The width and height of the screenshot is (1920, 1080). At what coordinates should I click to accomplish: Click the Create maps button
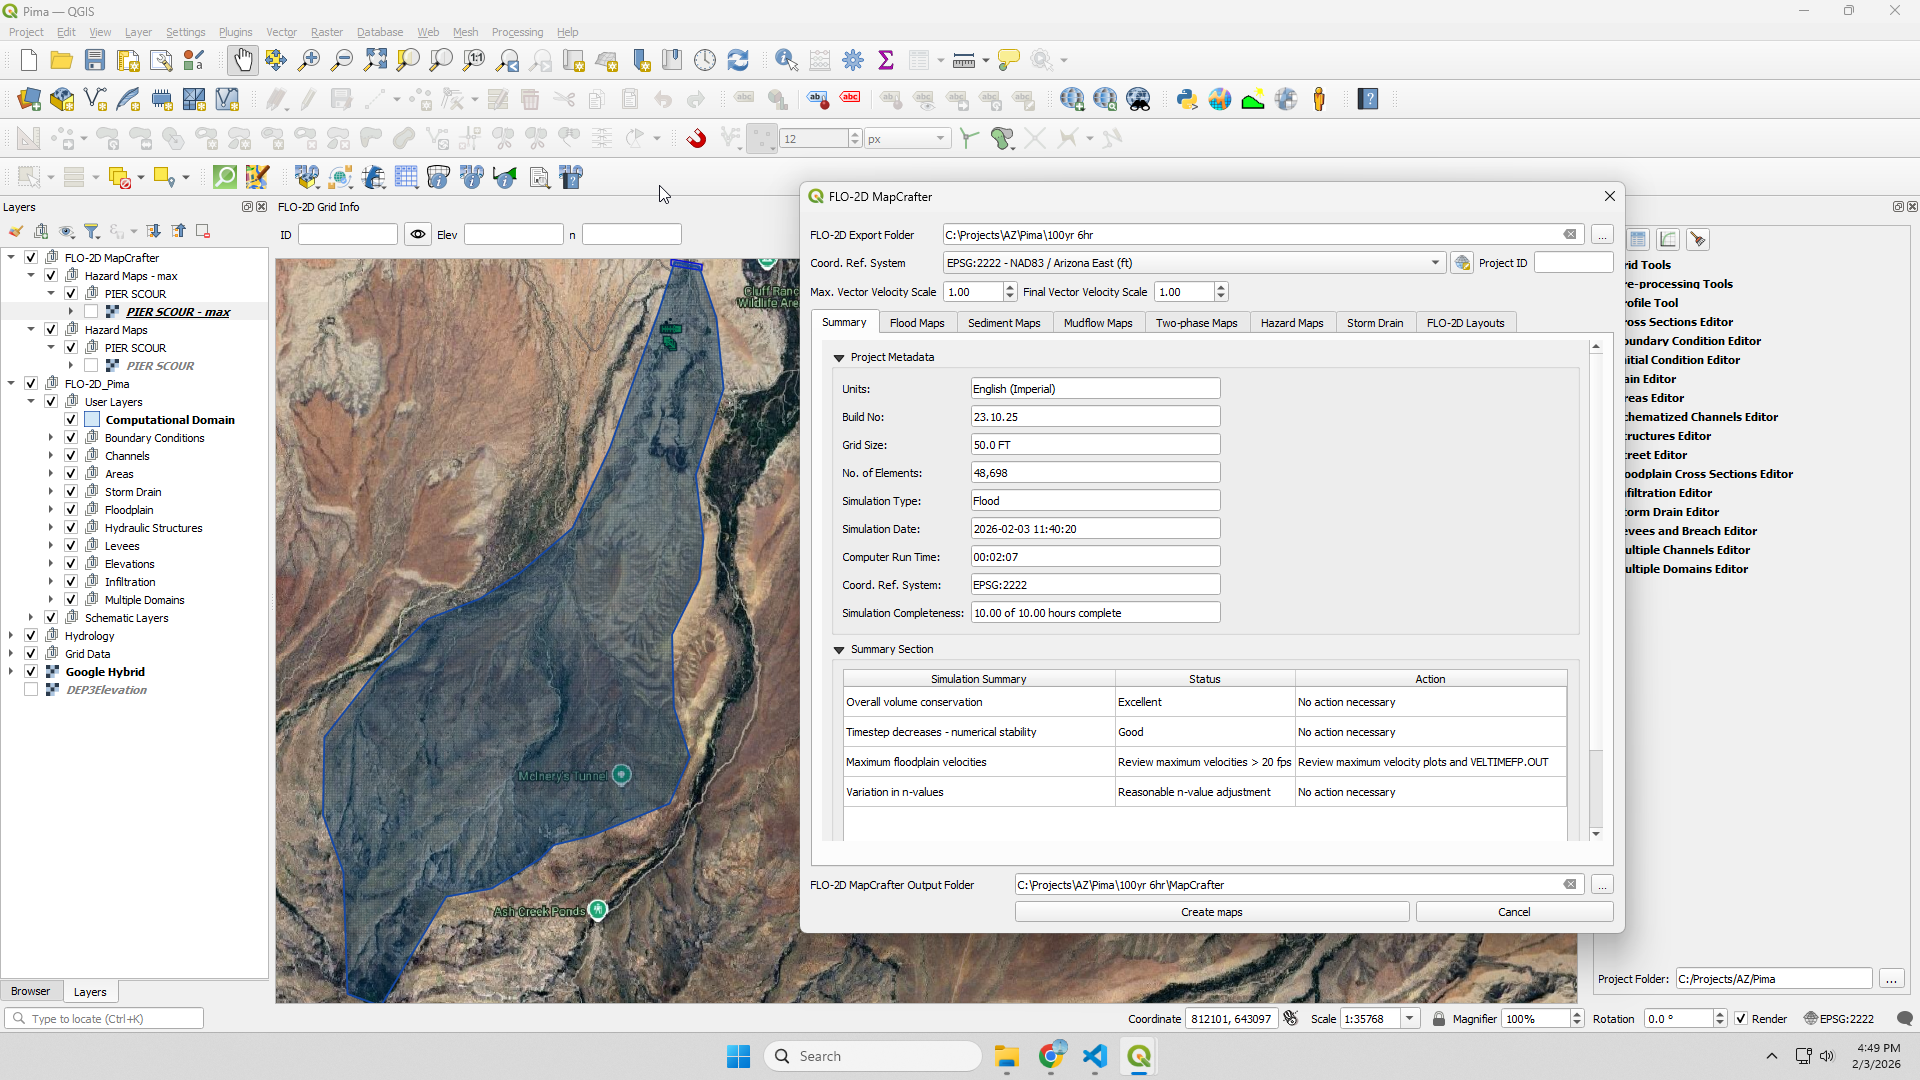(1211, 912)
